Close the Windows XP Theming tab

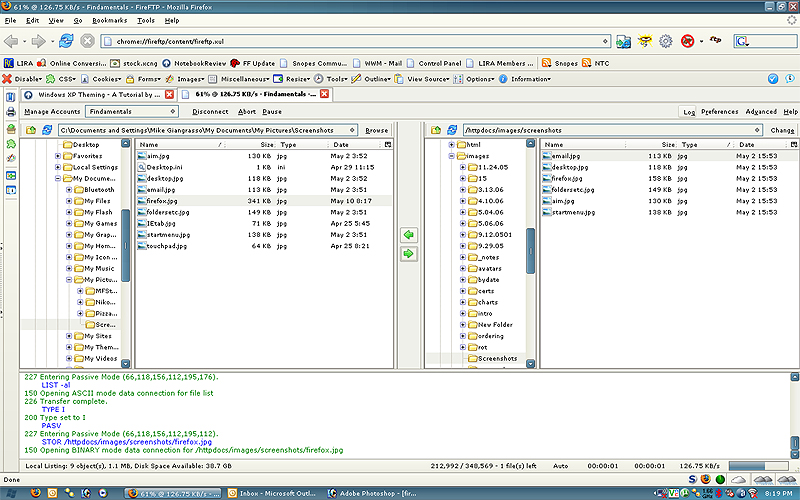(169, 94)
